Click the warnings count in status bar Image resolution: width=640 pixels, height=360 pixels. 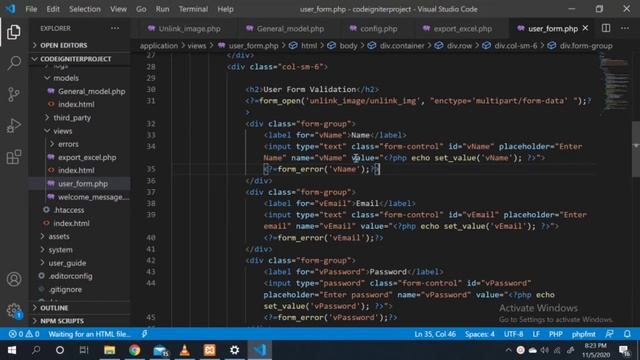pos(33,334)
